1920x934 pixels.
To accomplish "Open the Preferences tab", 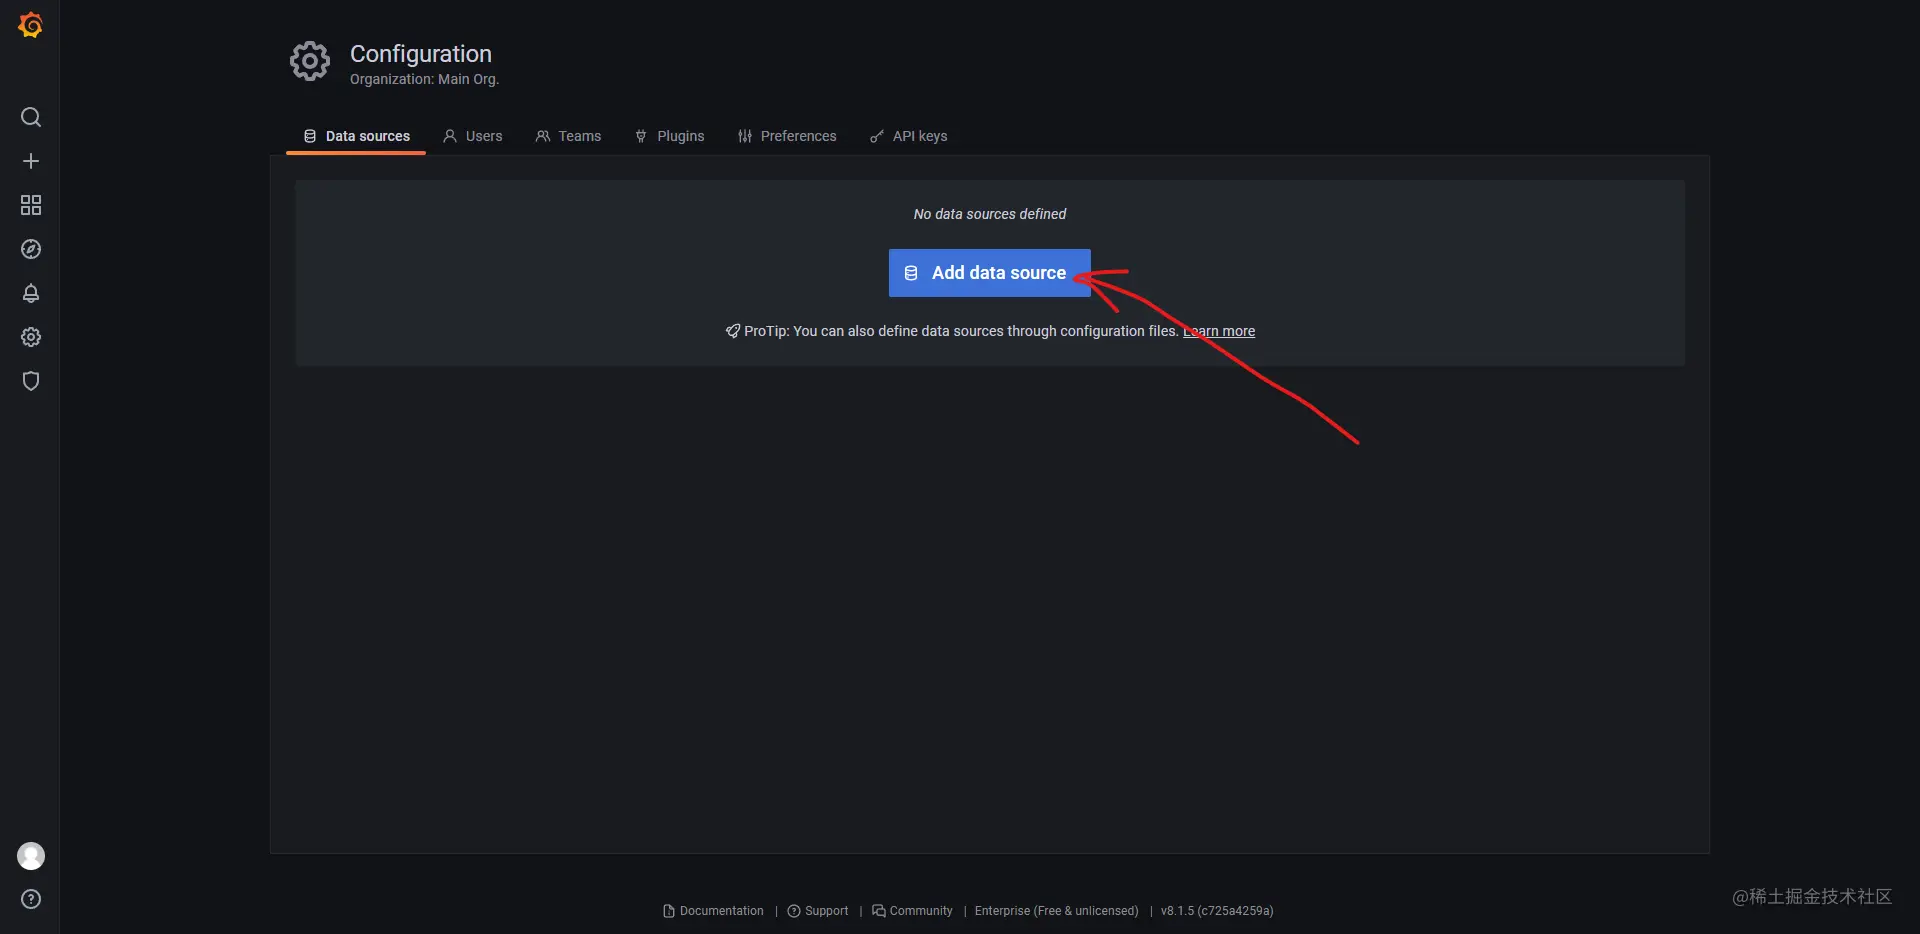I will coord(787,136).
